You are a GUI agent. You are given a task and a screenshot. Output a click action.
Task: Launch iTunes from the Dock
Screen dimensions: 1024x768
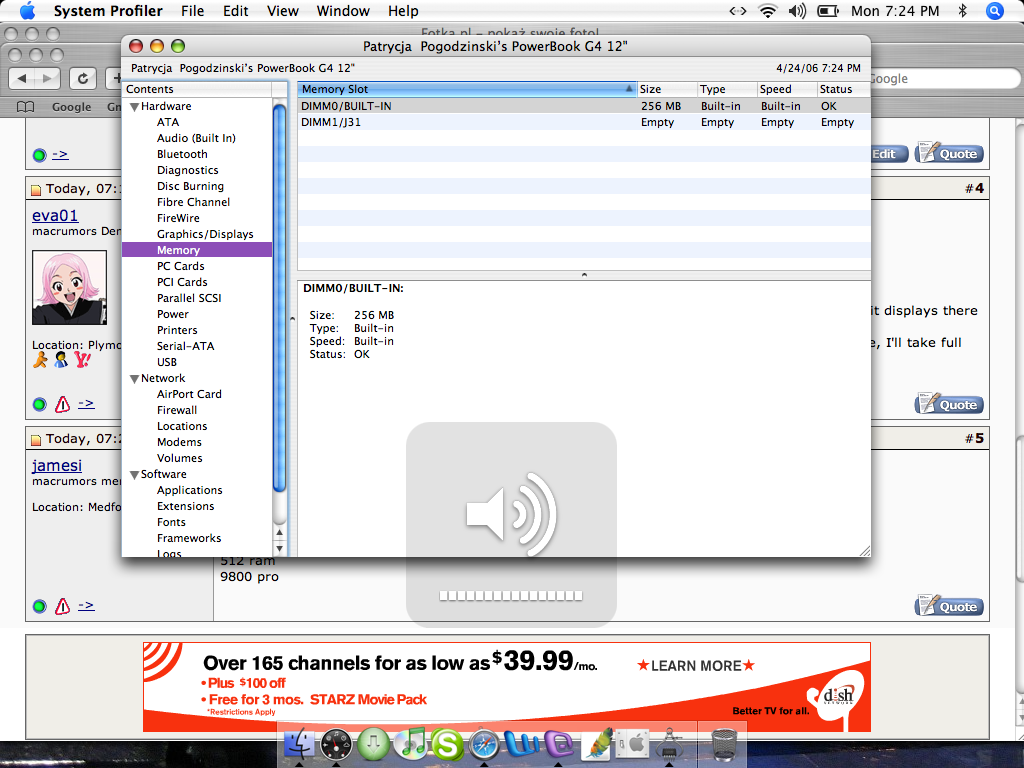[411, 743]
